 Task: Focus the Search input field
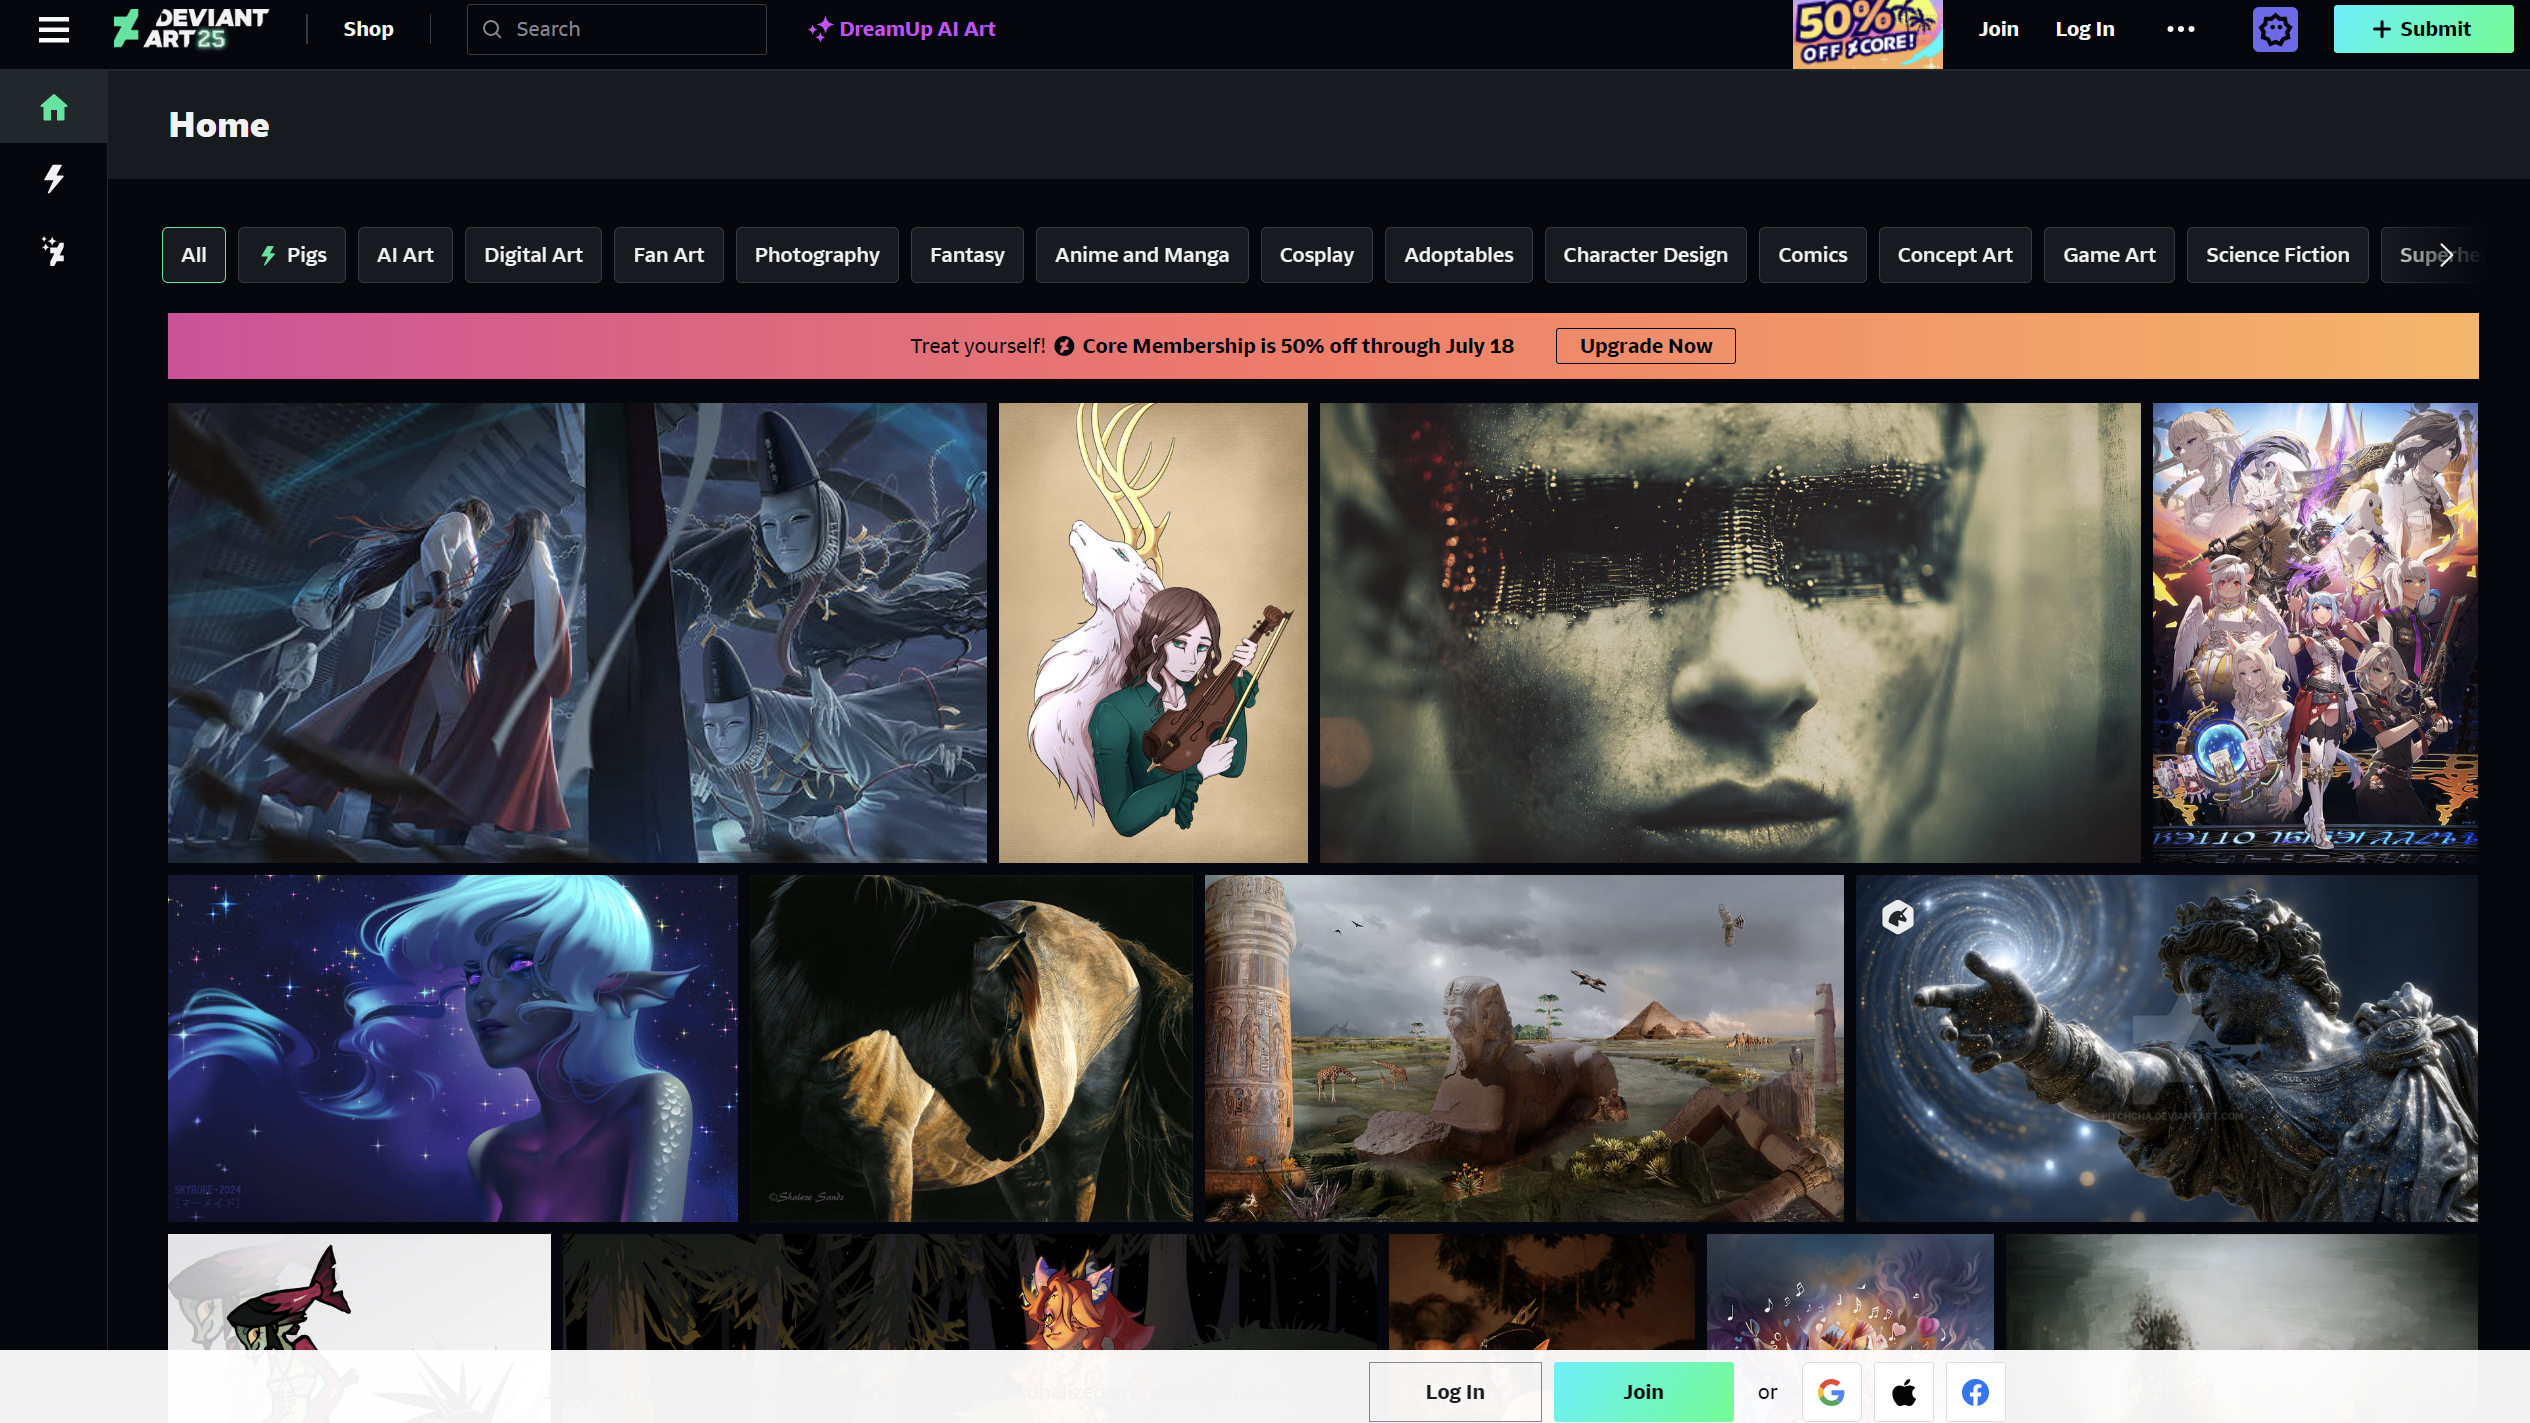click(x=617, y=29)
